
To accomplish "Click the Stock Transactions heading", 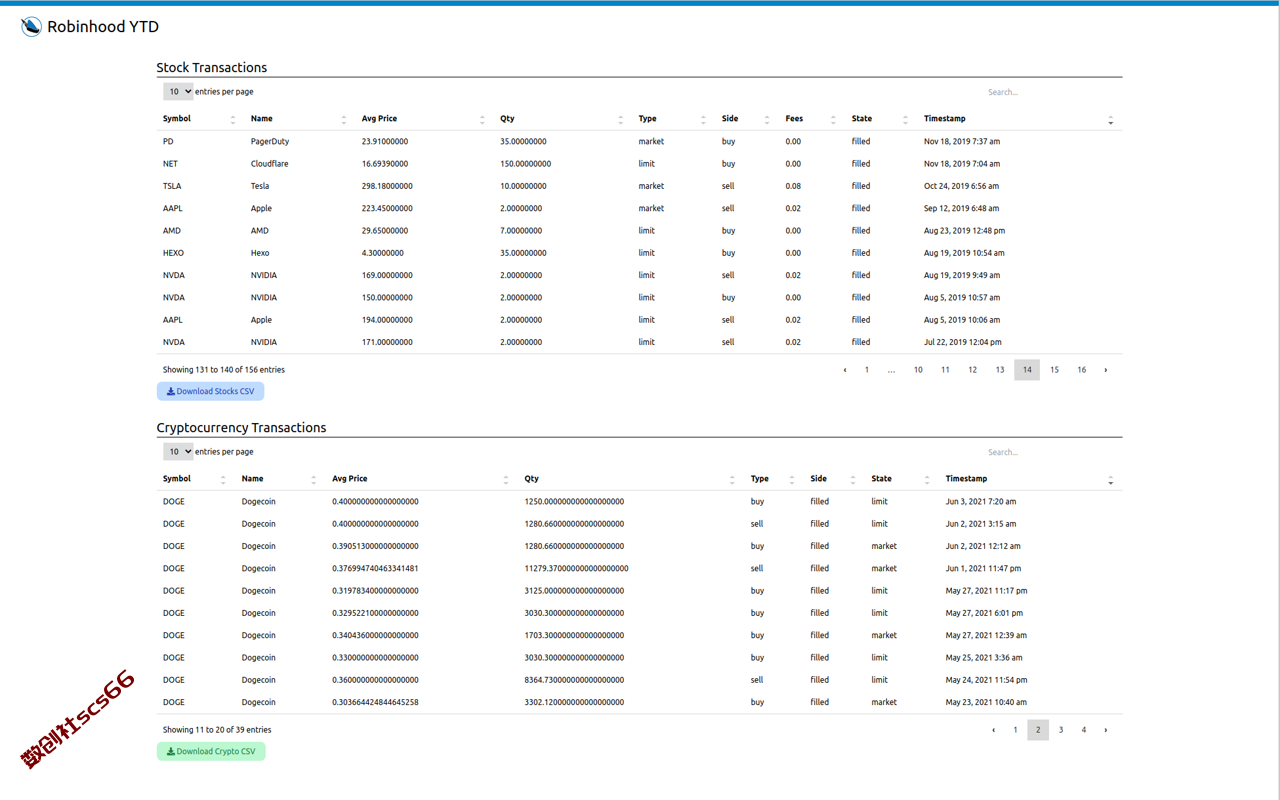I will [x=212, y=68].
